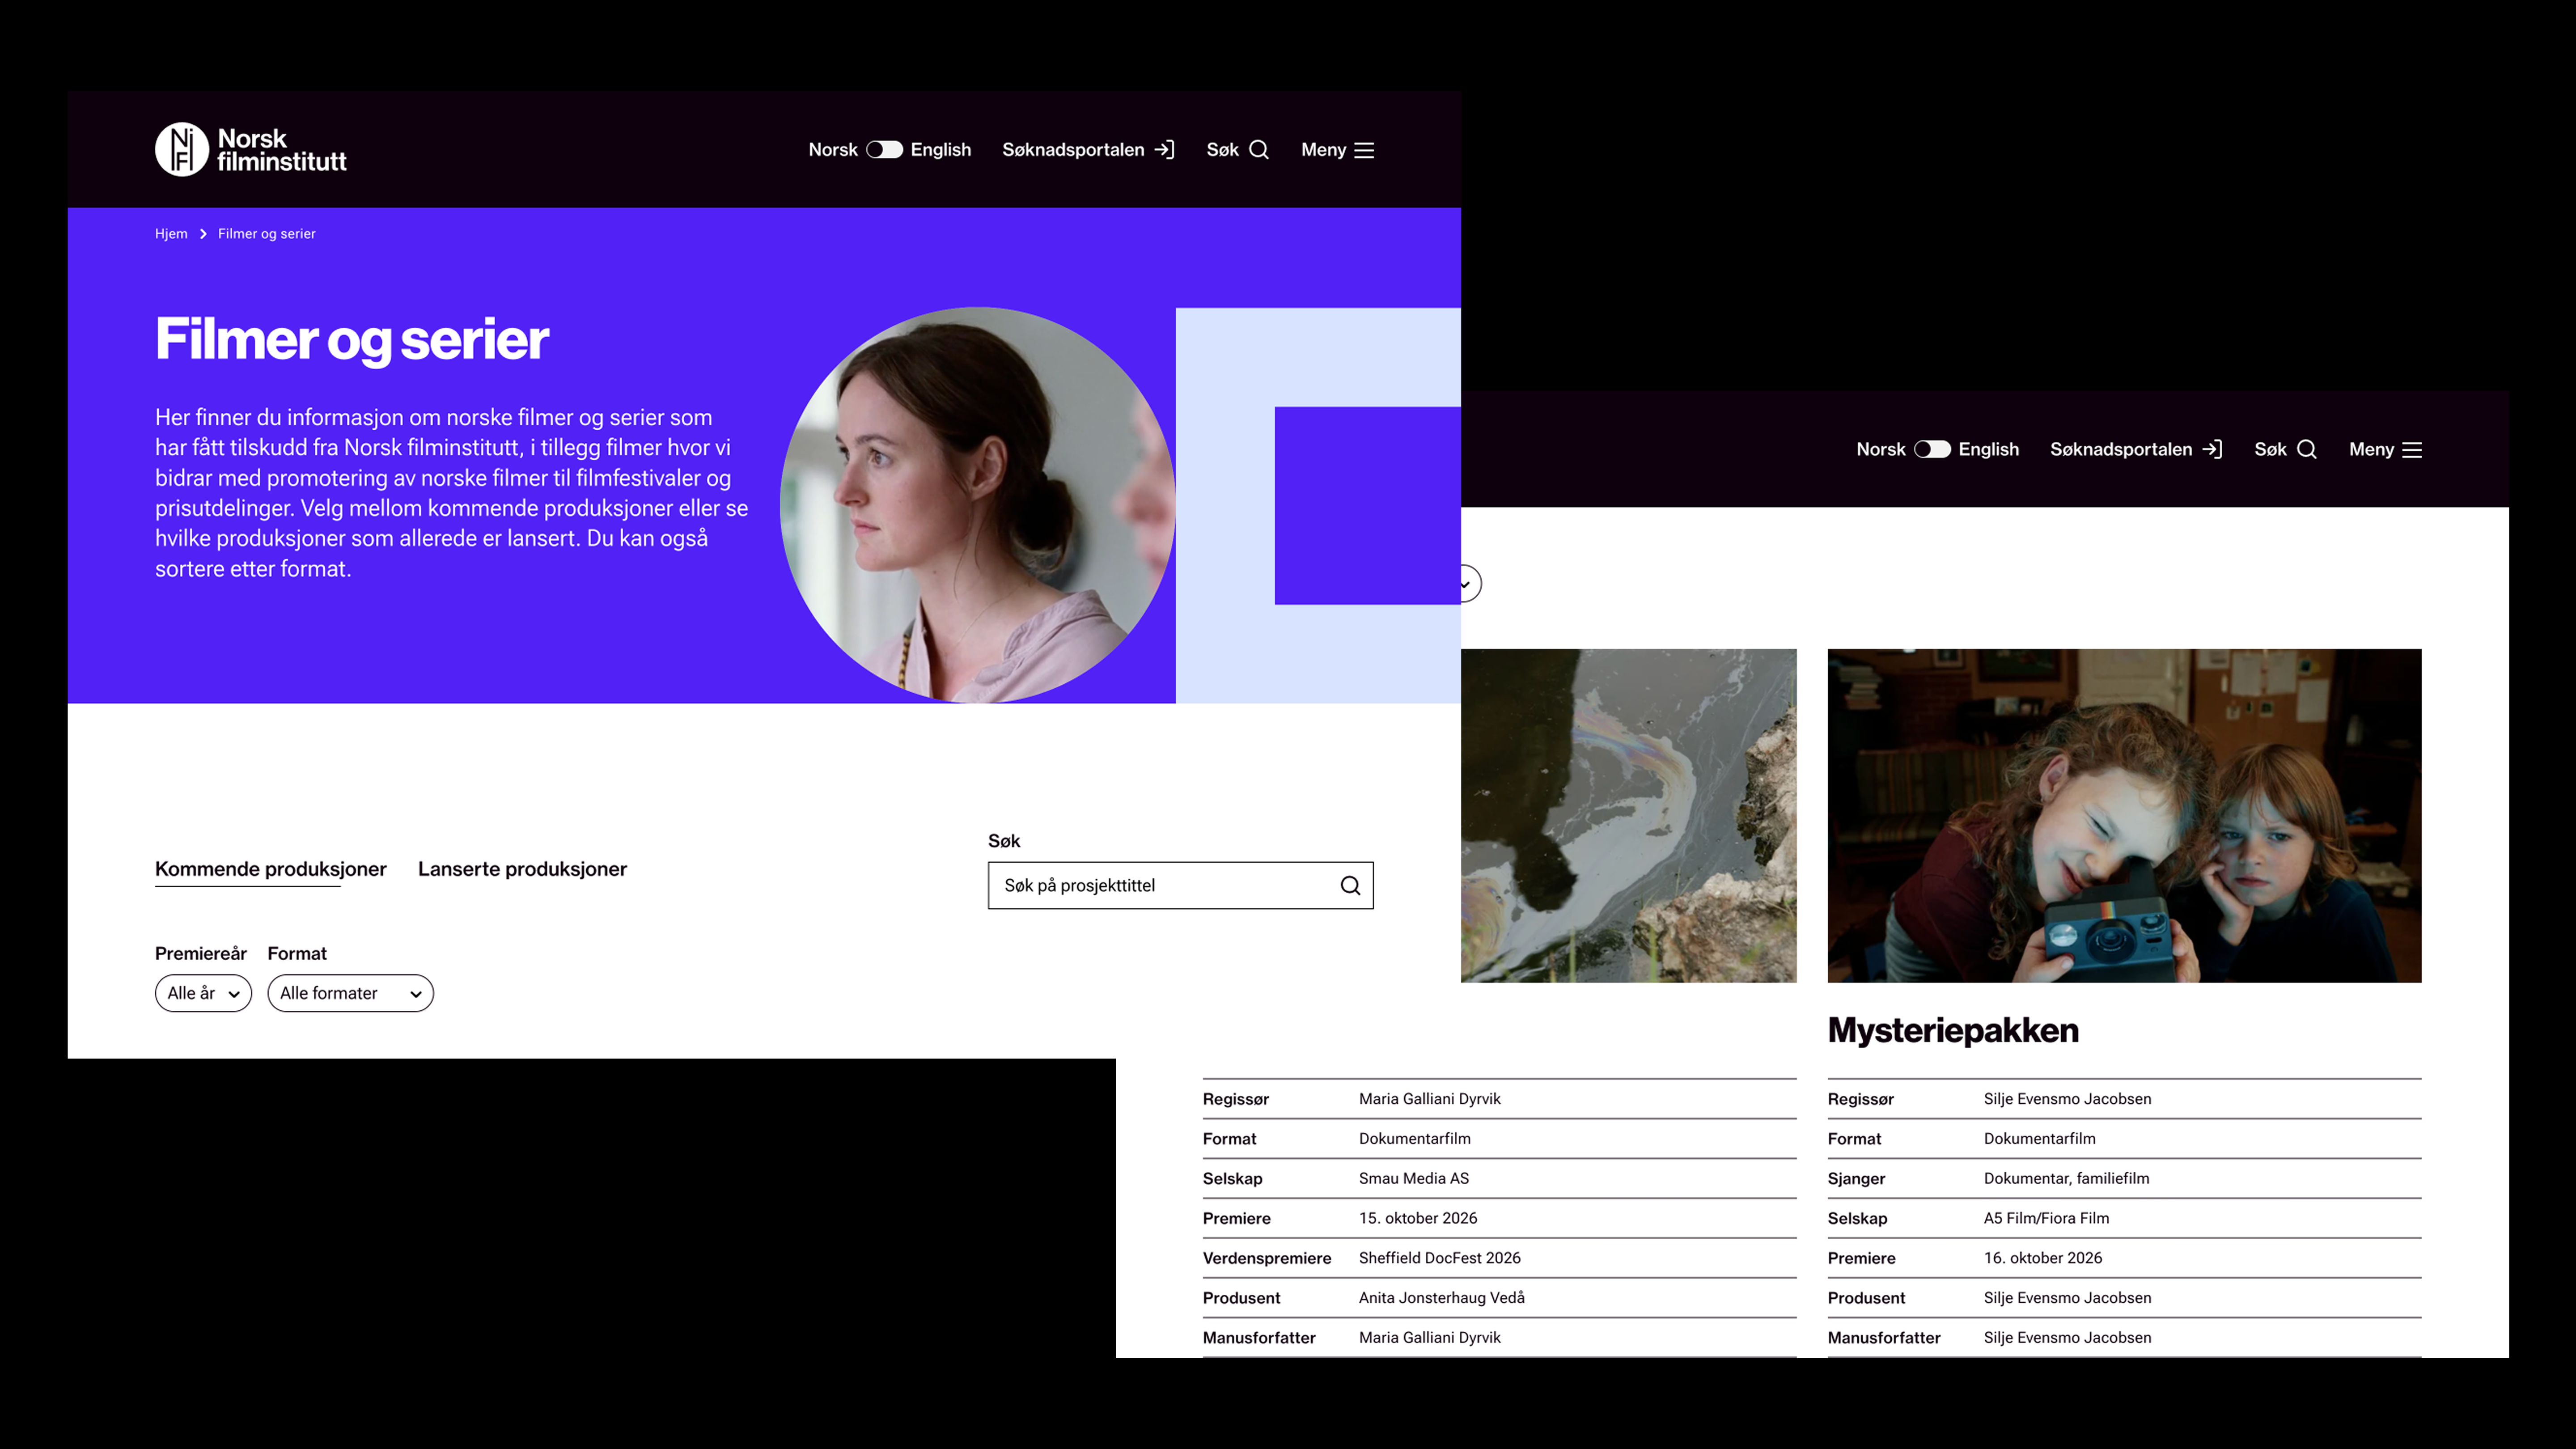
Task: Toggle Norsk/English switch in left window header
Action: pyautogui.click(x=884, y=150)
